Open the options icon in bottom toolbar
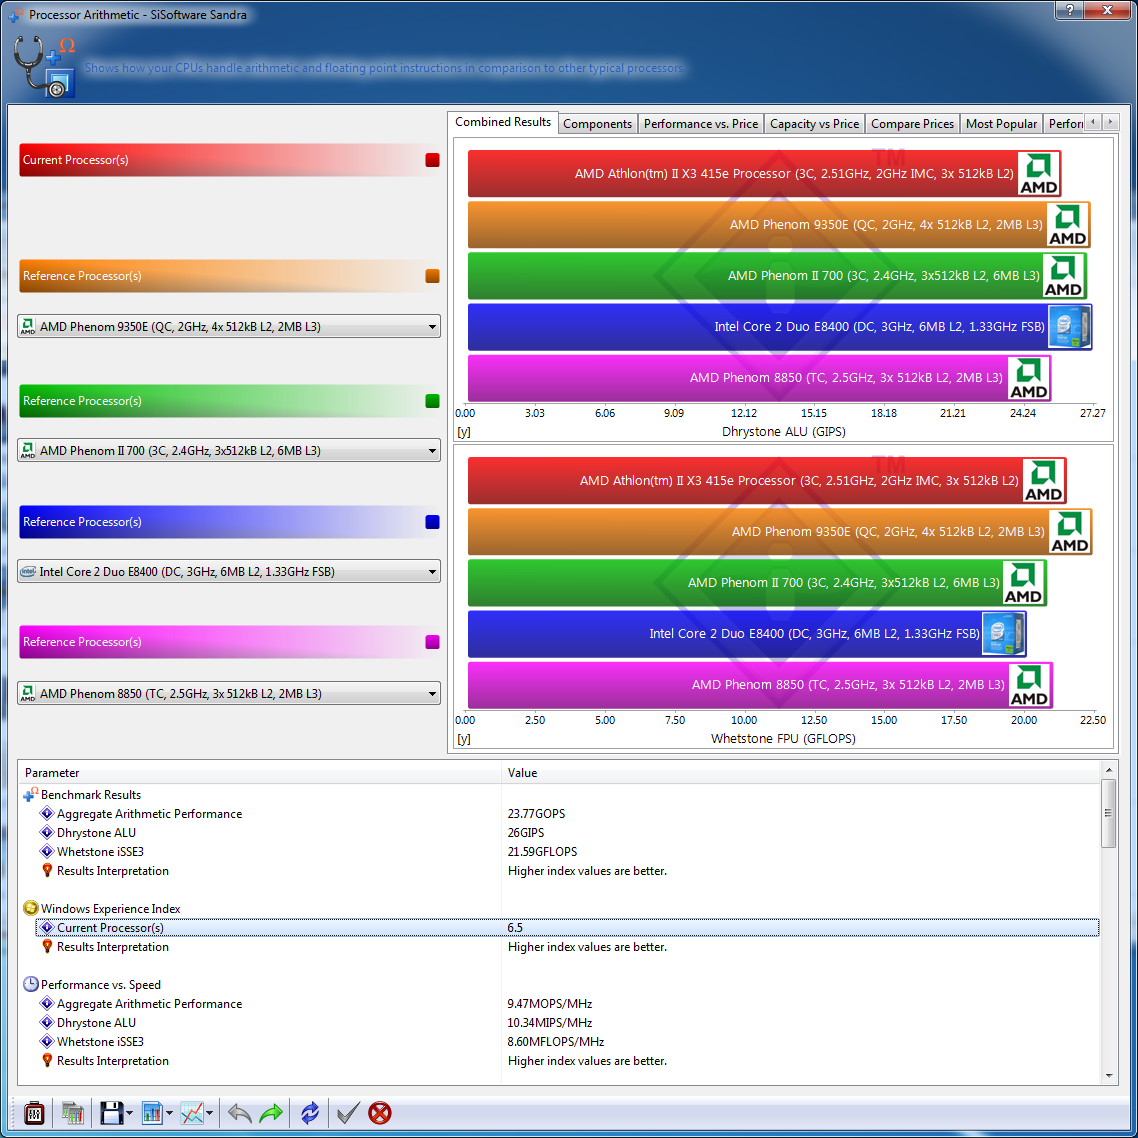Viewport: 1138px width, 1138px height. click(34, 1113)
